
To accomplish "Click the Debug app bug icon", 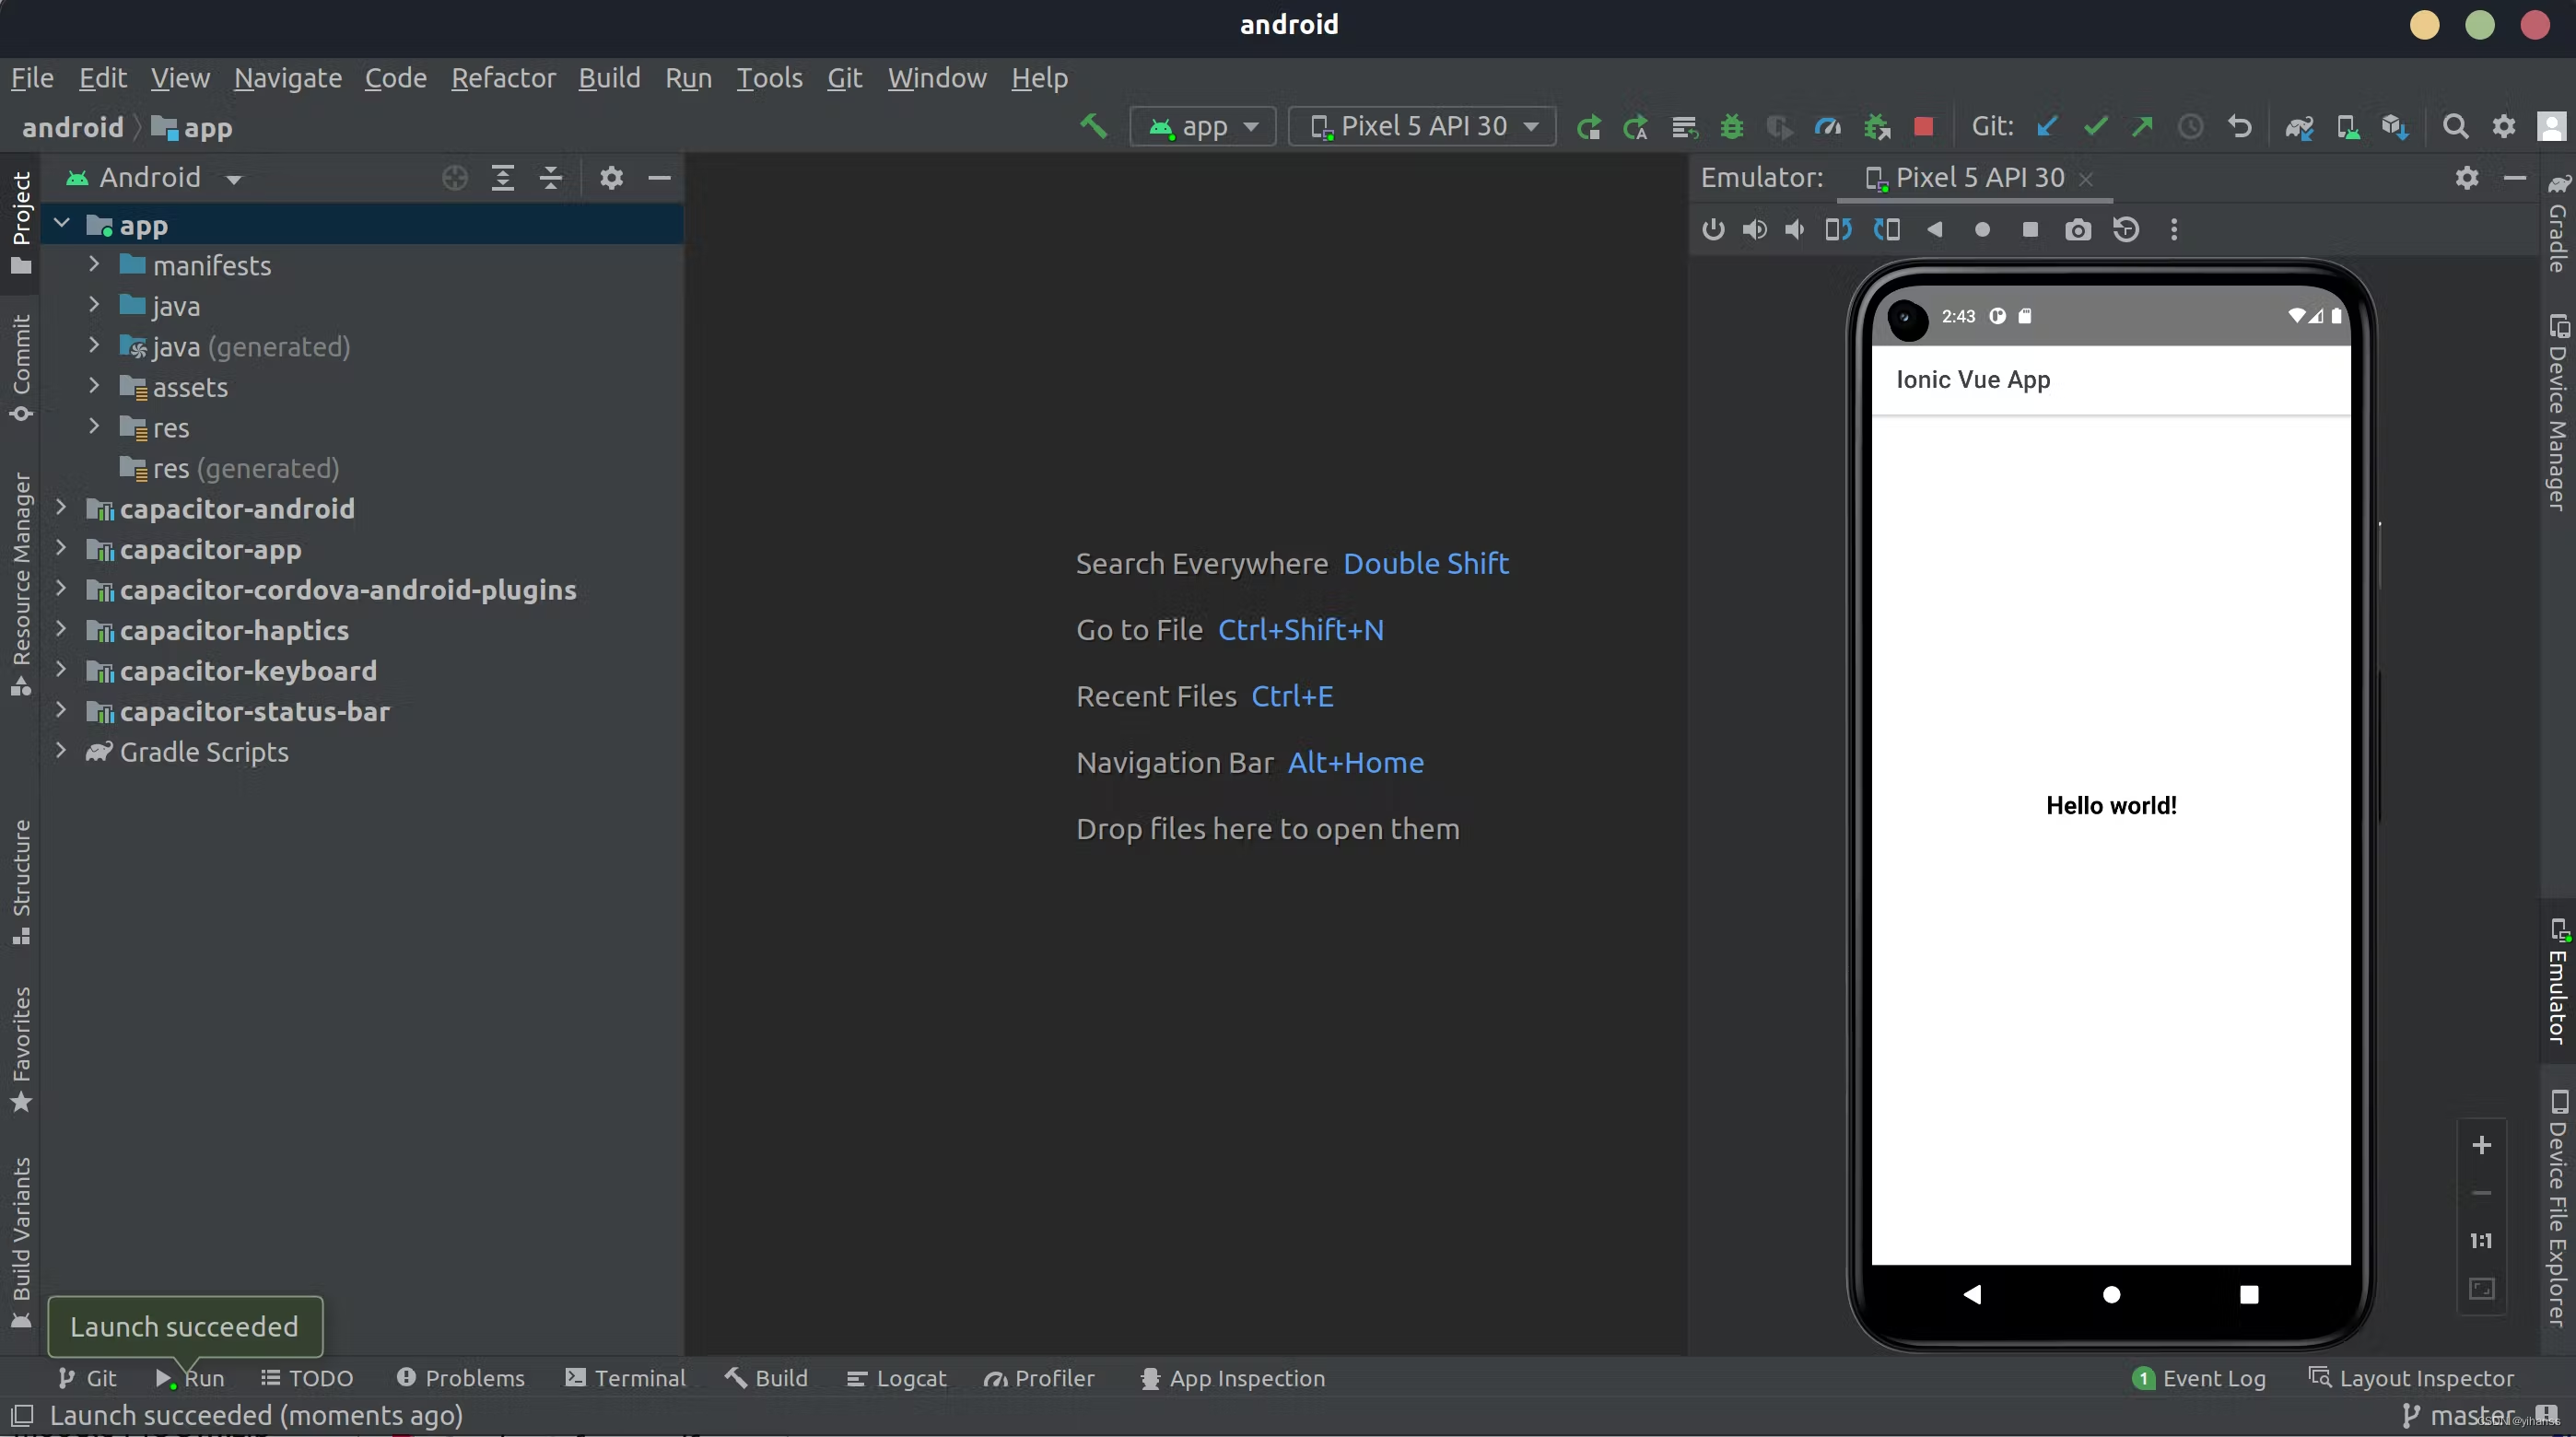I will pos(1732,127).
